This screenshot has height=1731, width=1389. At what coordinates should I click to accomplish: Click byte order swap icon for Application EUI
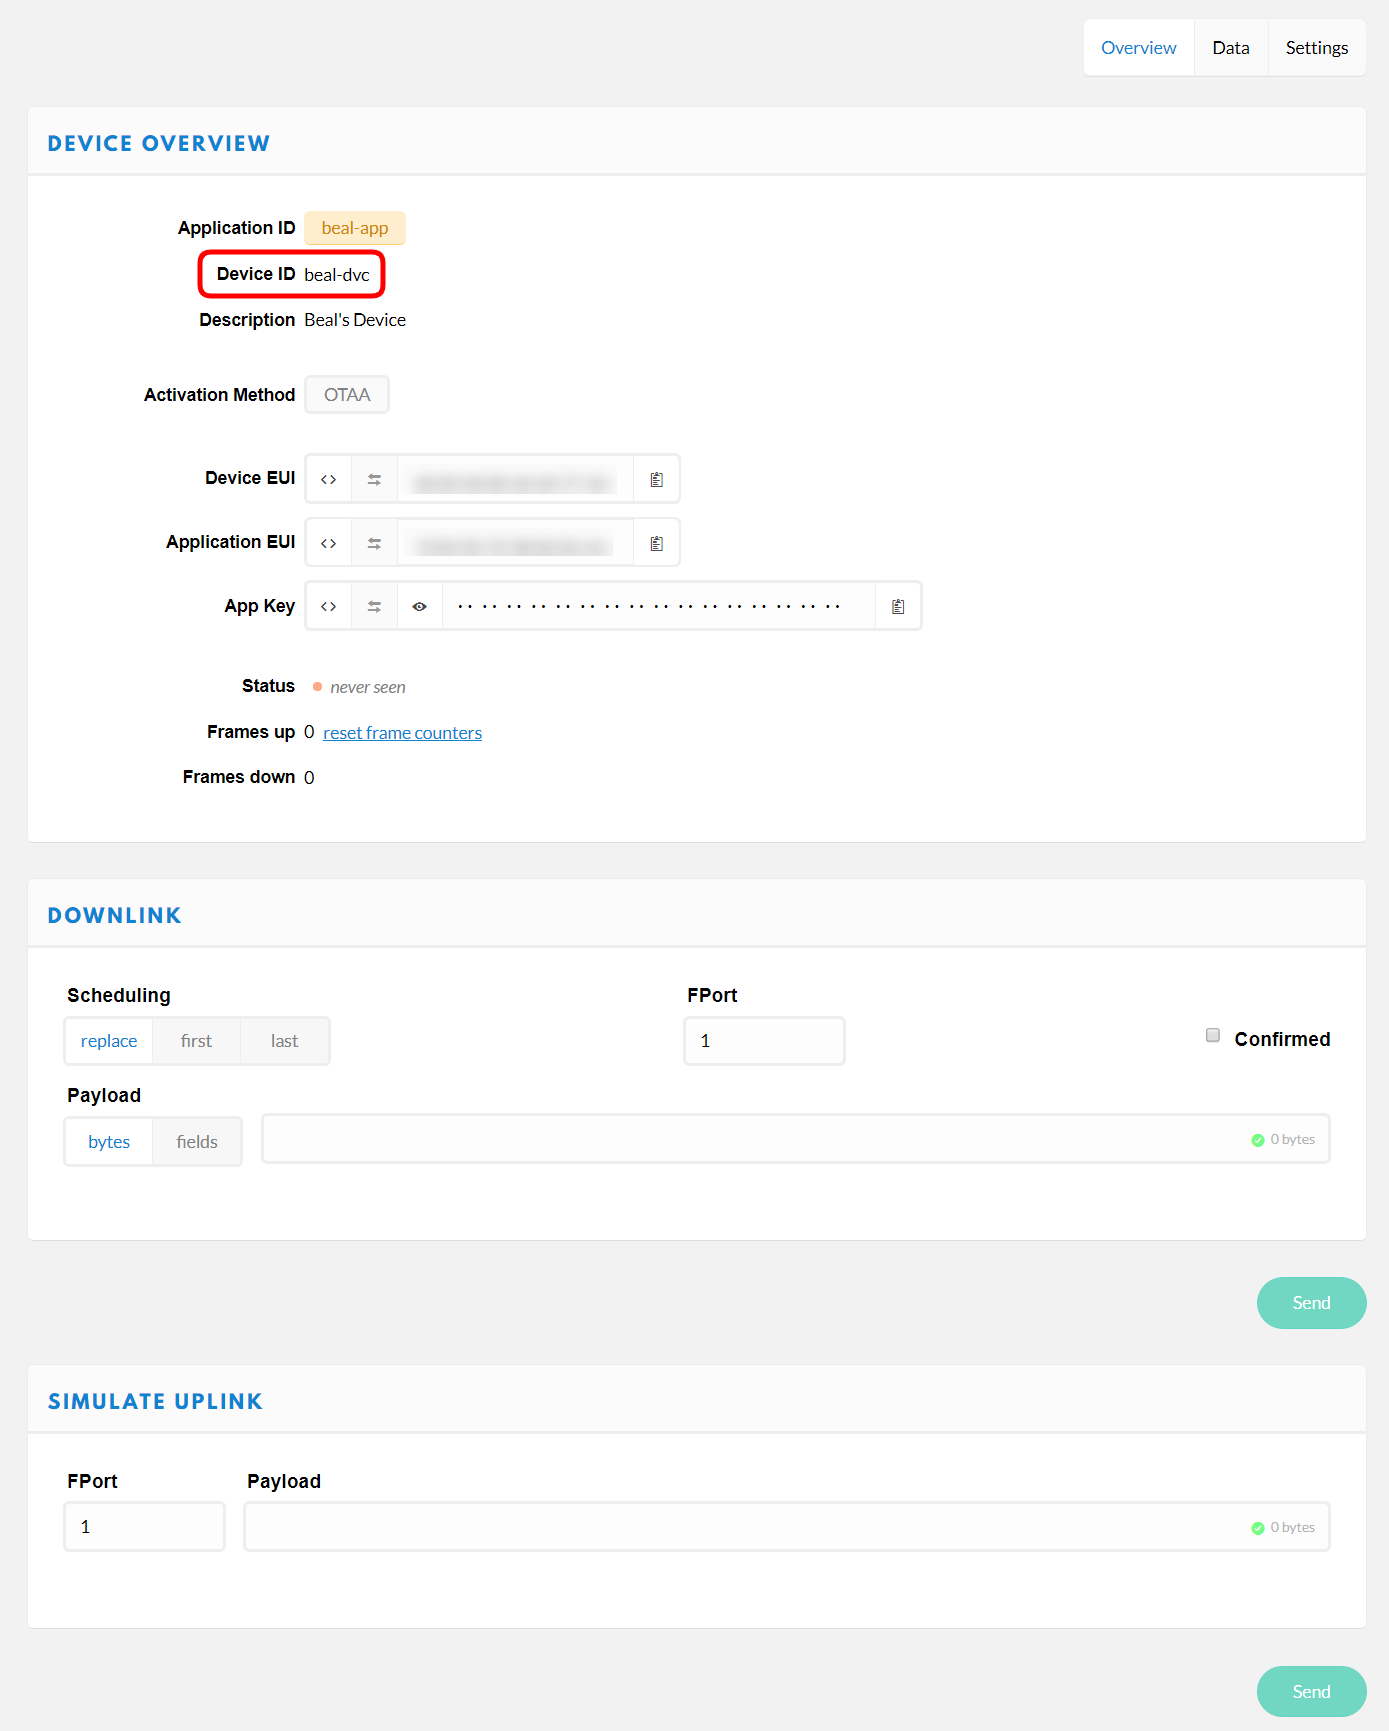(374, 544)
